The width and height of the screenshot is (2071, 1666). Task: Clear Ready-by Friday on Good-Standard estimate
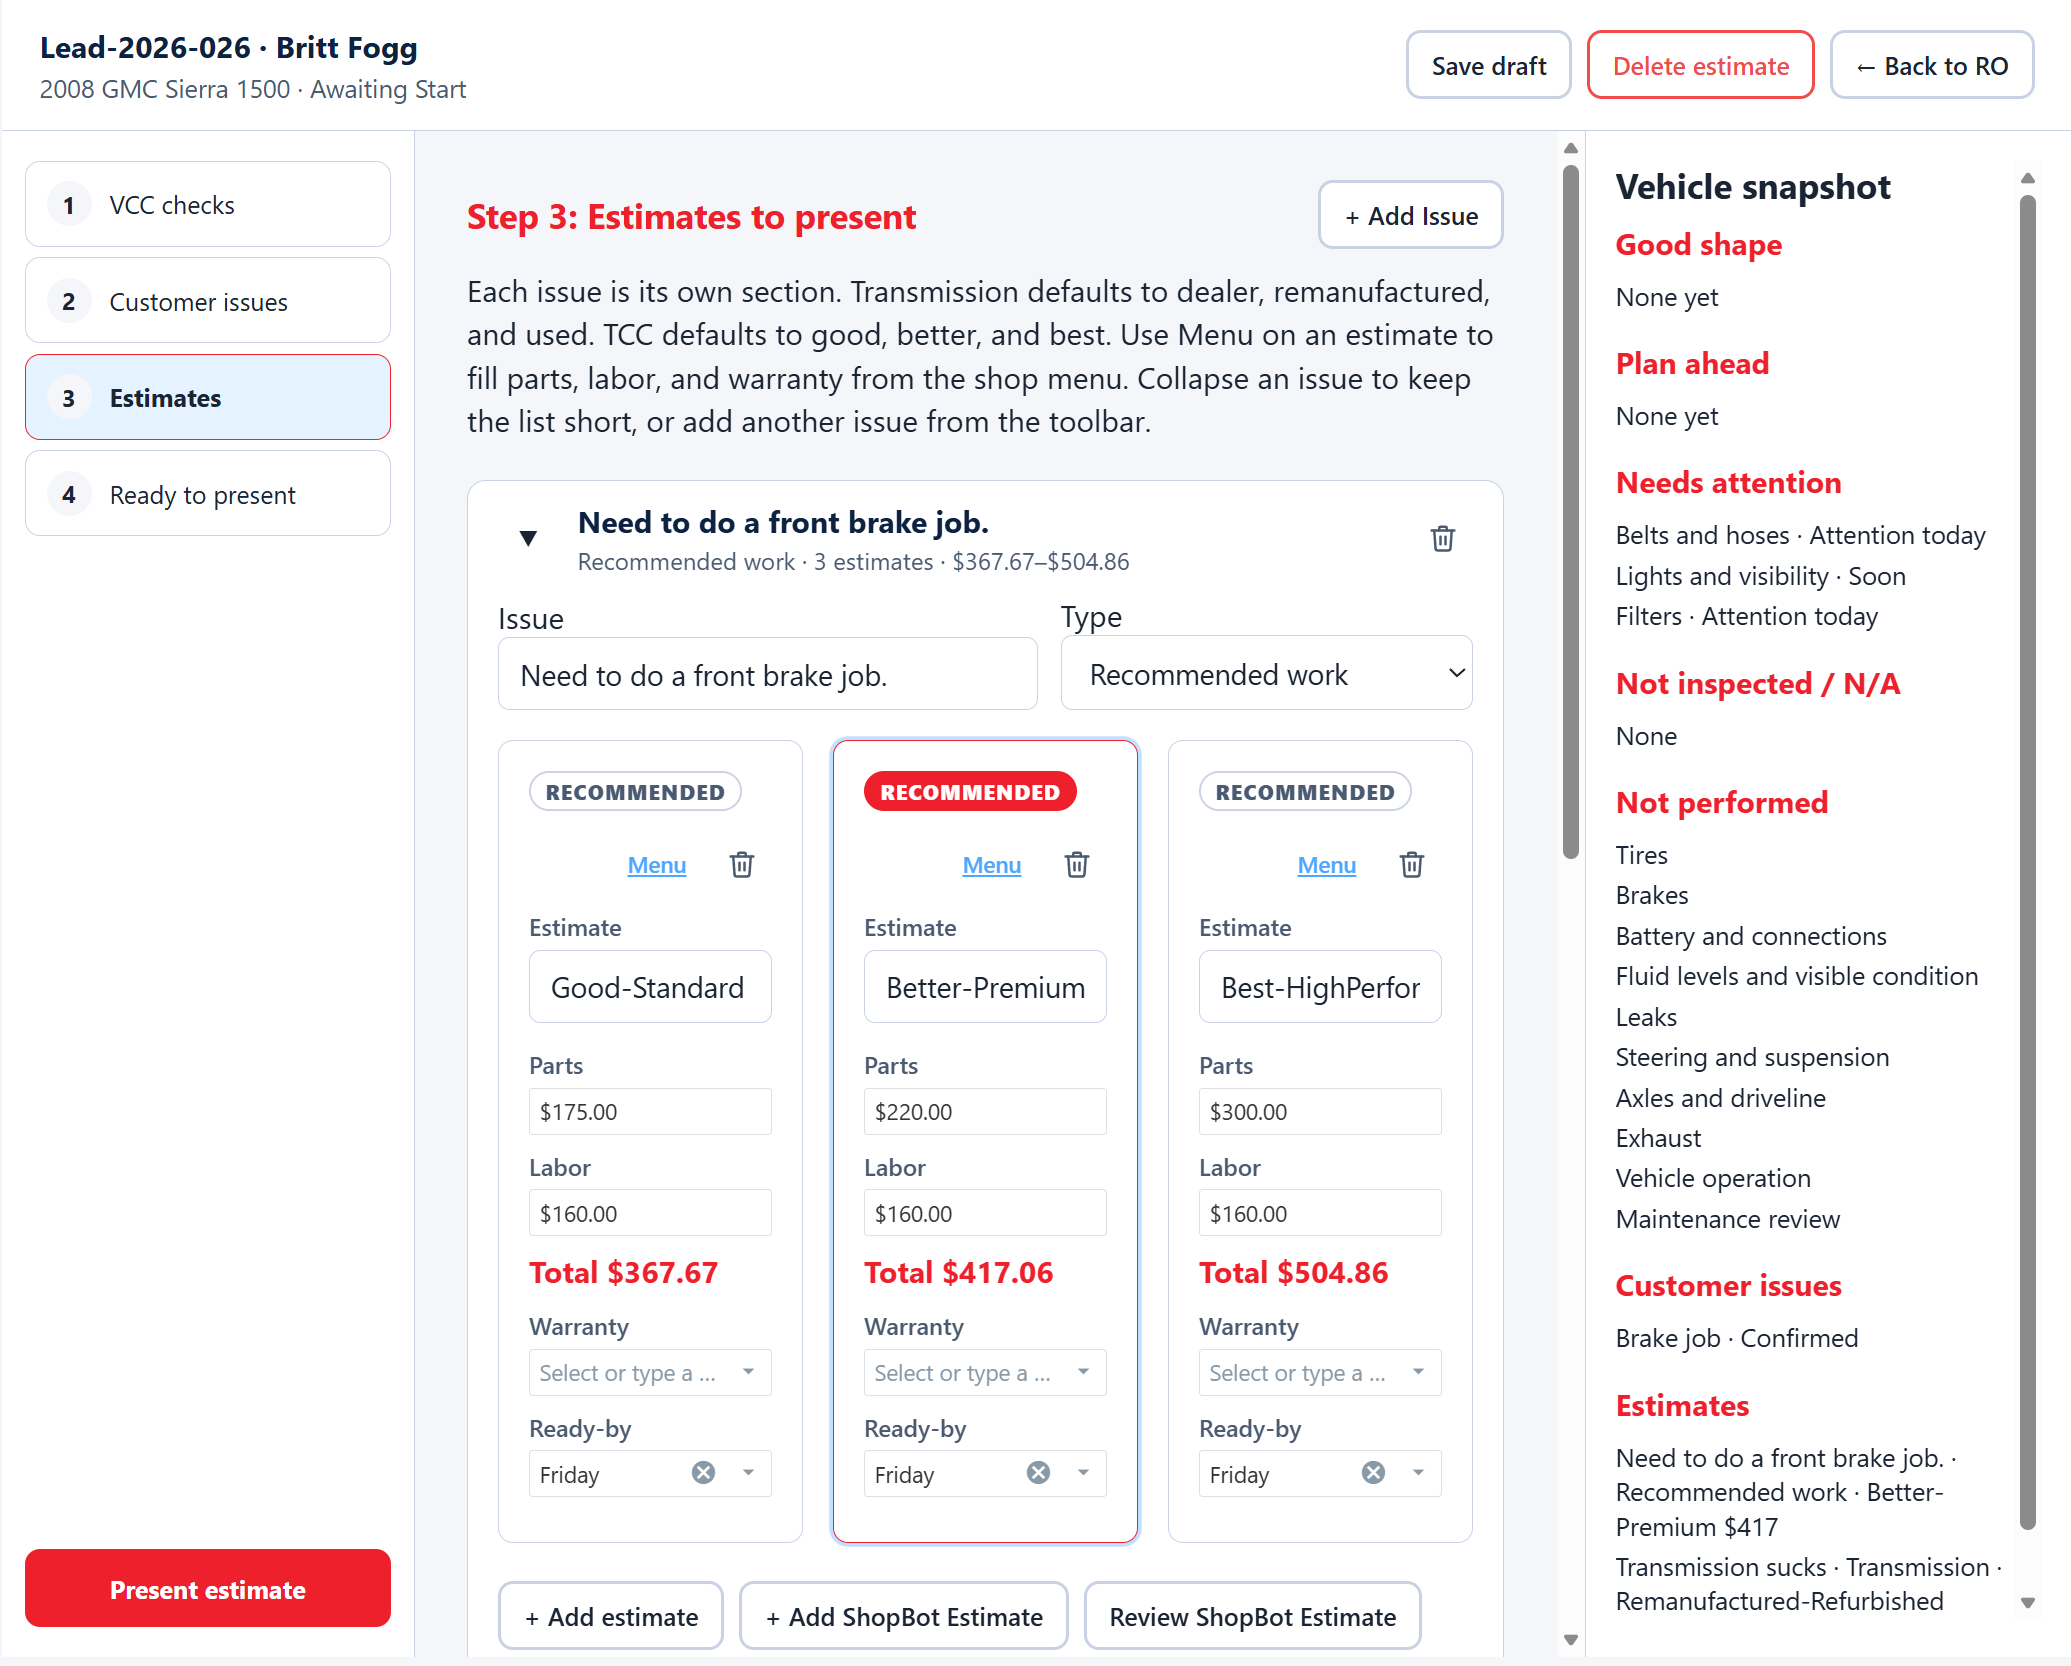[704, 1473]
